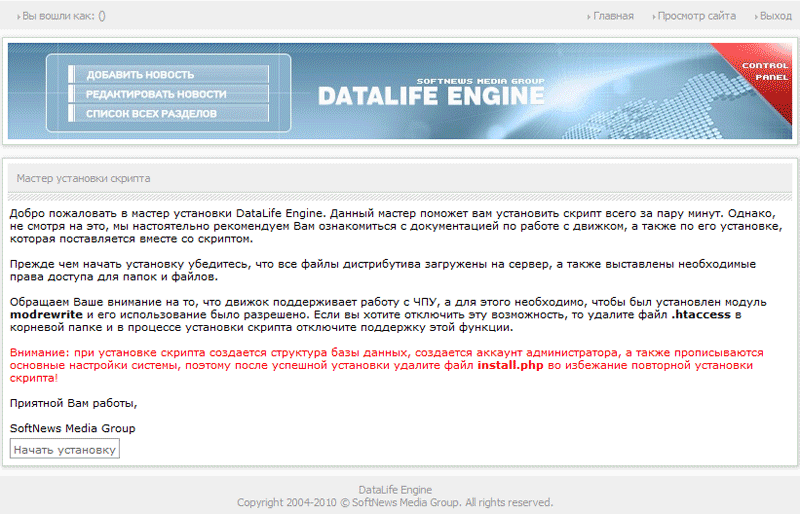
Task: Click the bold install.php text
Action: pos(510,365)
